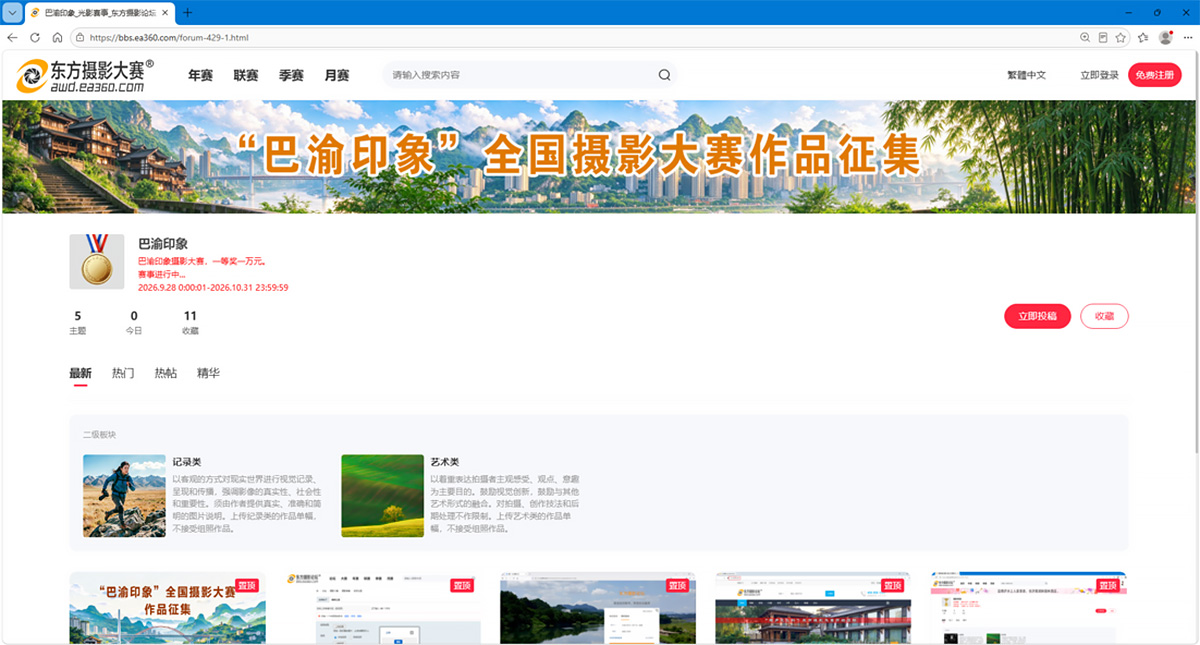
Task: Click the 立即登录 link
Action: [x=1099, y=75]
